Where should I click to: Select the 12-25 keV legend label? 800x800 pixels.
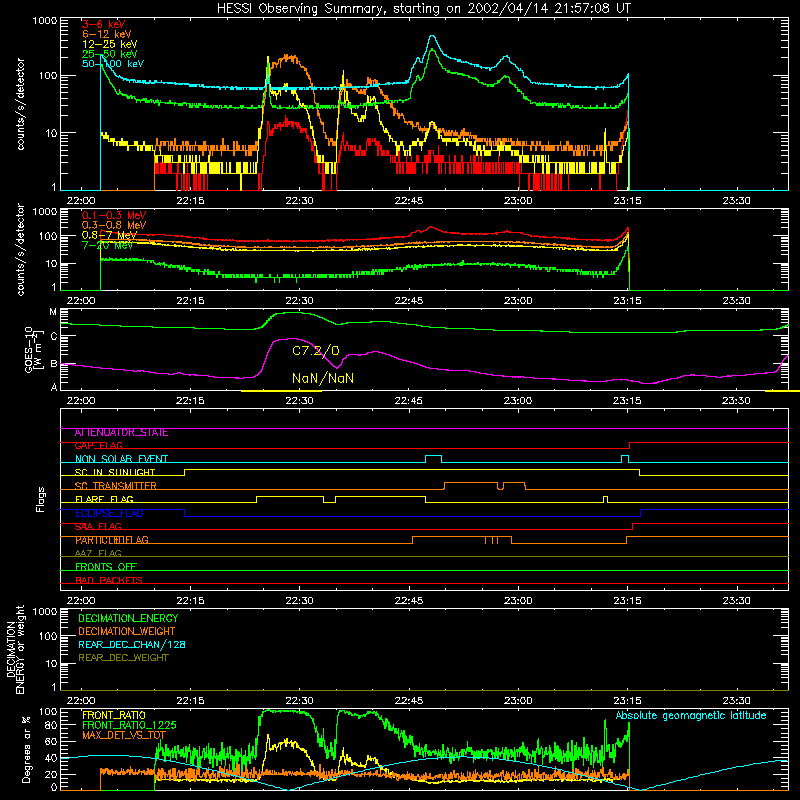coord(110,44)
